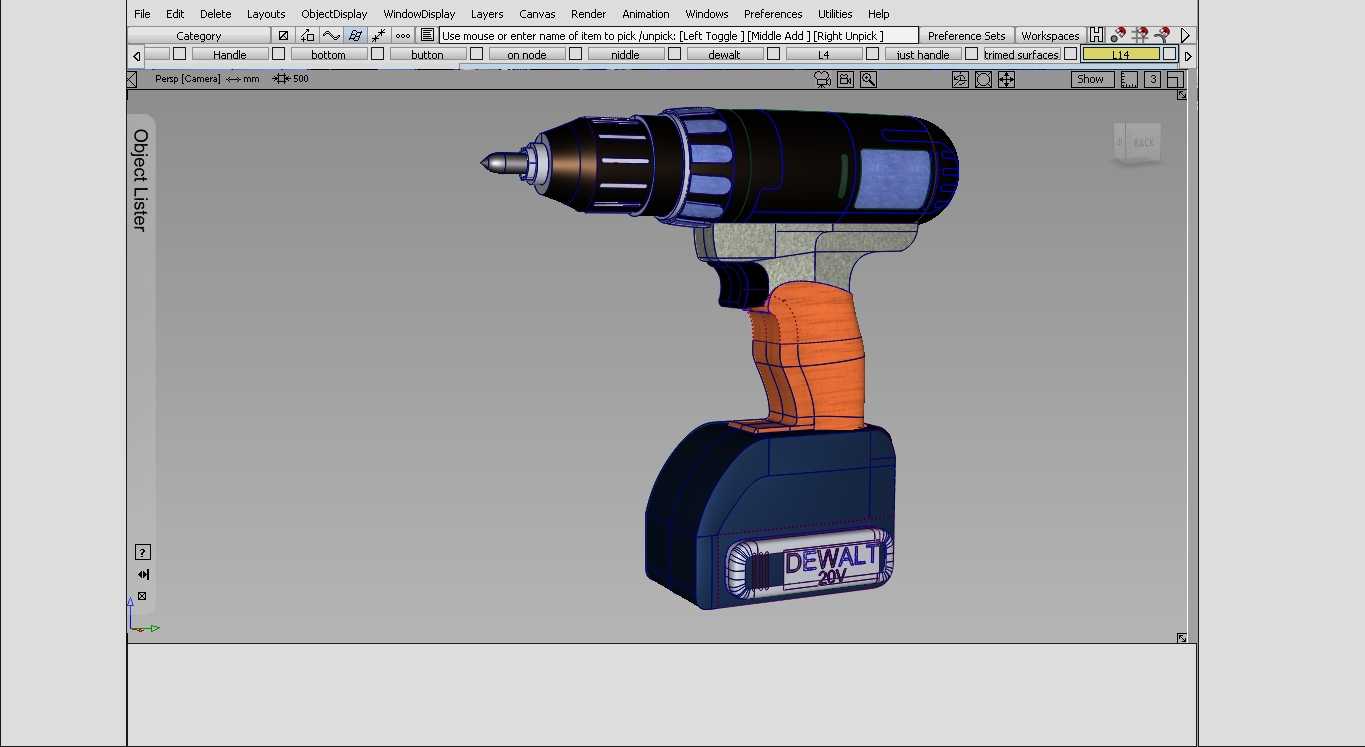Image resolution: width=1365 pixels, height=747 pixels.
Task: Click the number 3 viewport button
Action: tap(1153, 79)
